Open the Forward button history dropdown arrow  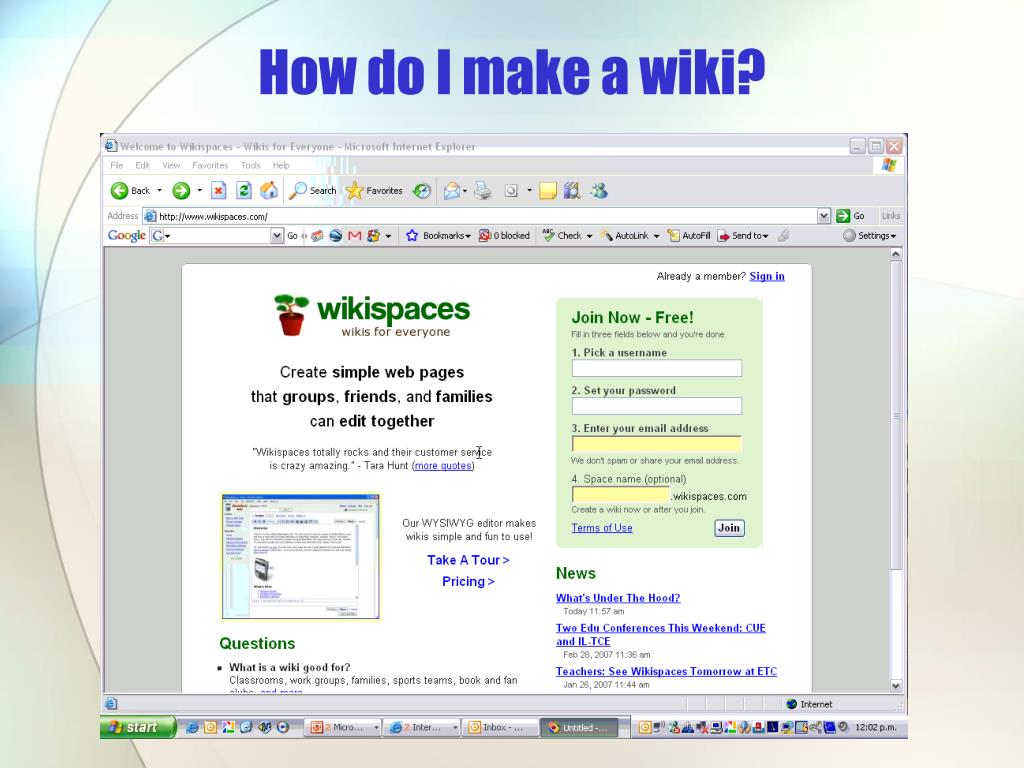point(199,191)
